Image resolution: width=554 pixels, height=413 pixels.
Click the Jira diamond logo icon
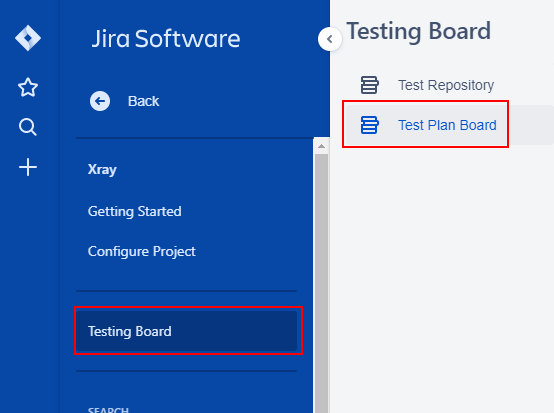(x=28, y=38)
